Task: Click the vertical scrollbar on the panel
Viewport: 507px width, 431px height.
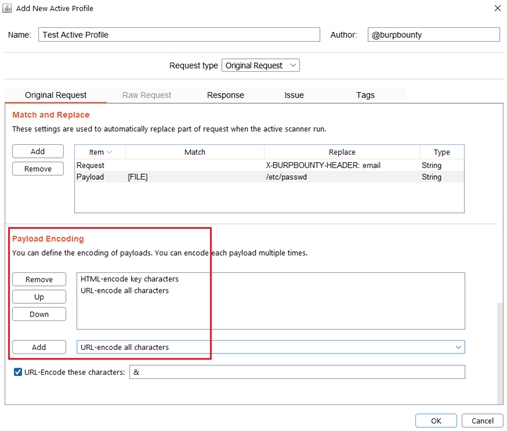Action: (500, 353)
